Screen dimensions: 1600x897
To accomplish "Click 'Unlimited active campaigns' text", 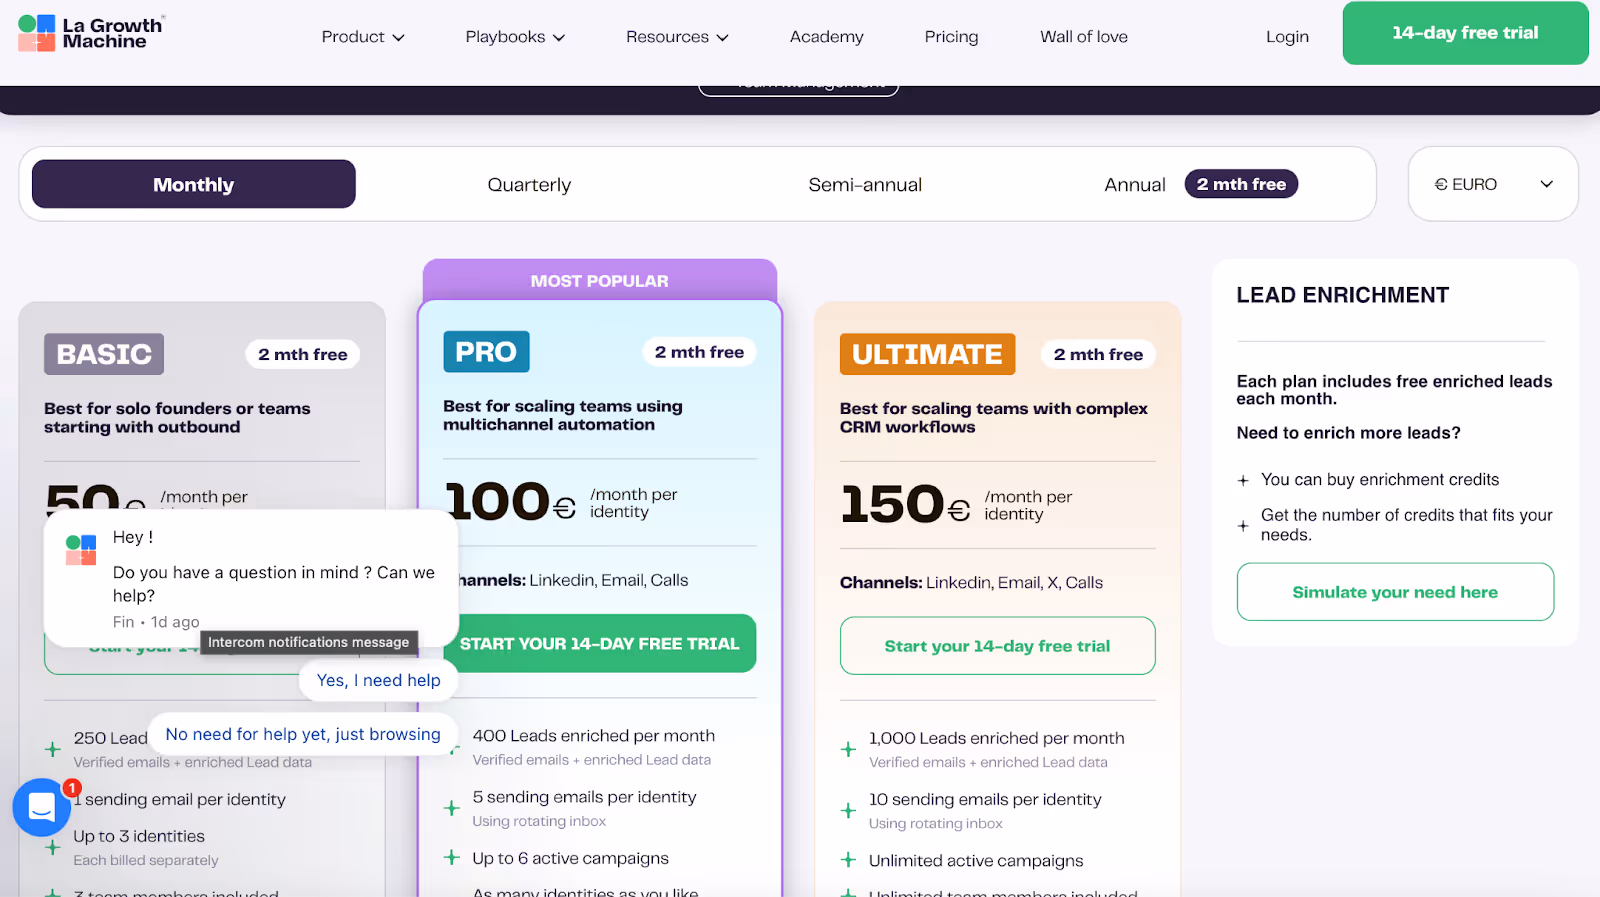I will coord(976,860).
